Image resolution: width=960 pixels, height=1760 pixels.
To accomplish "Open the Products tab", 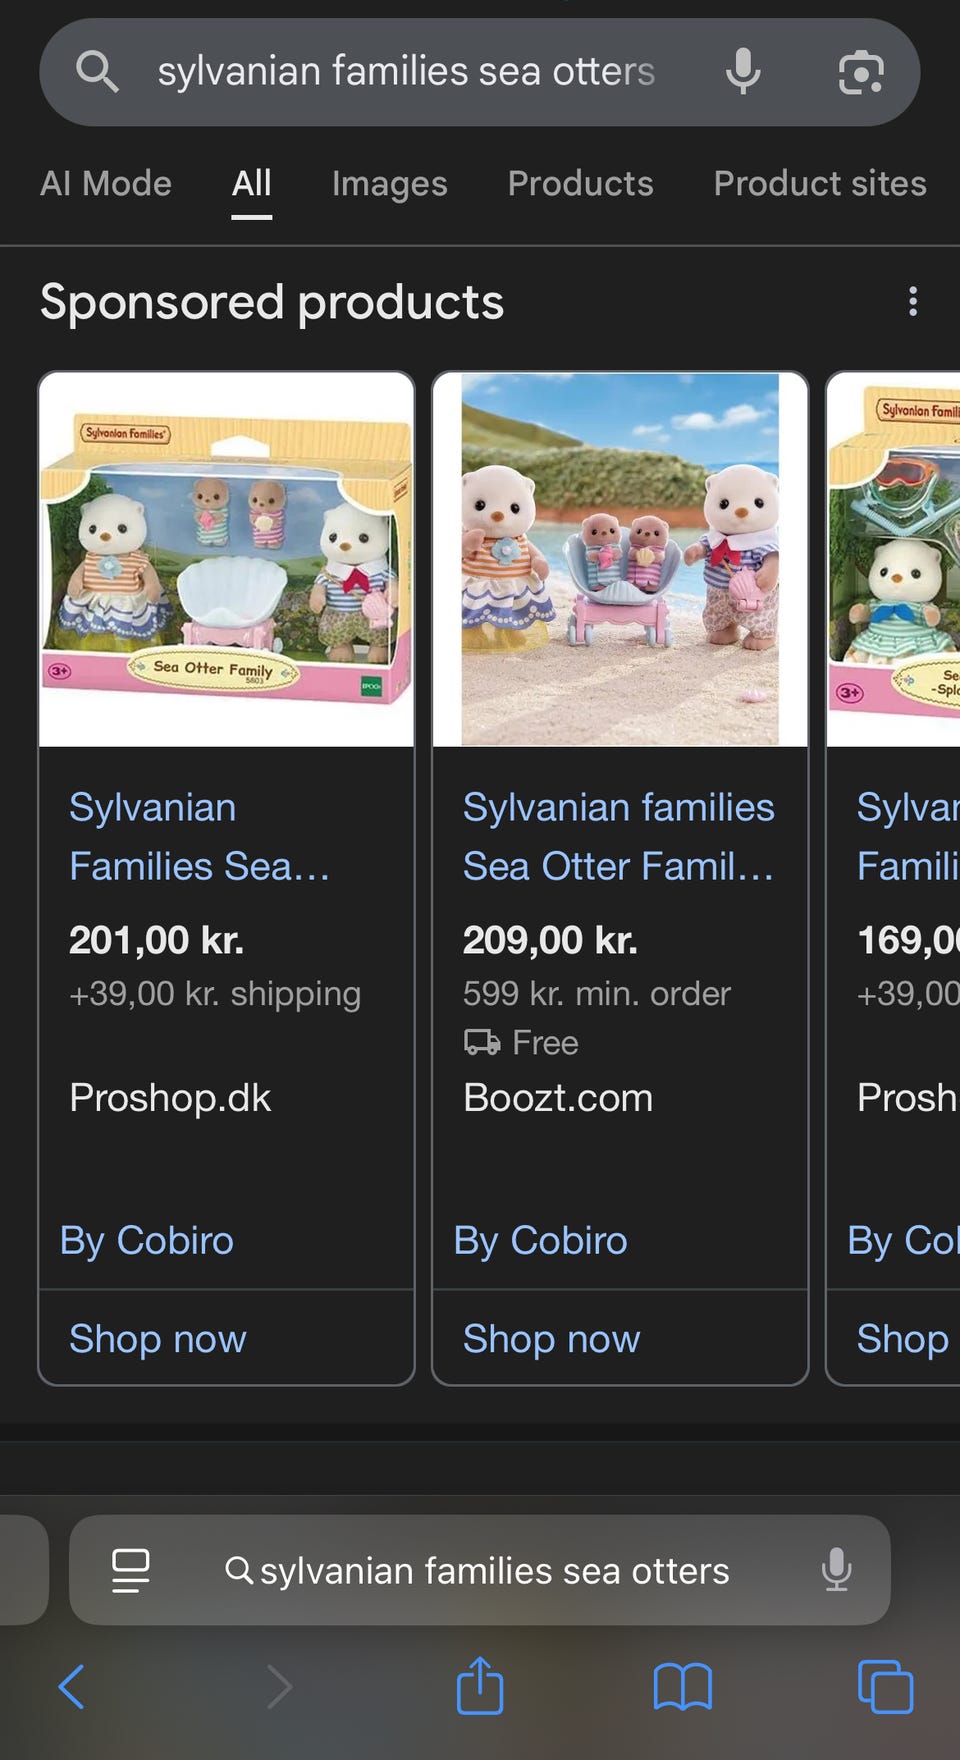I will [x=580, y=184].
